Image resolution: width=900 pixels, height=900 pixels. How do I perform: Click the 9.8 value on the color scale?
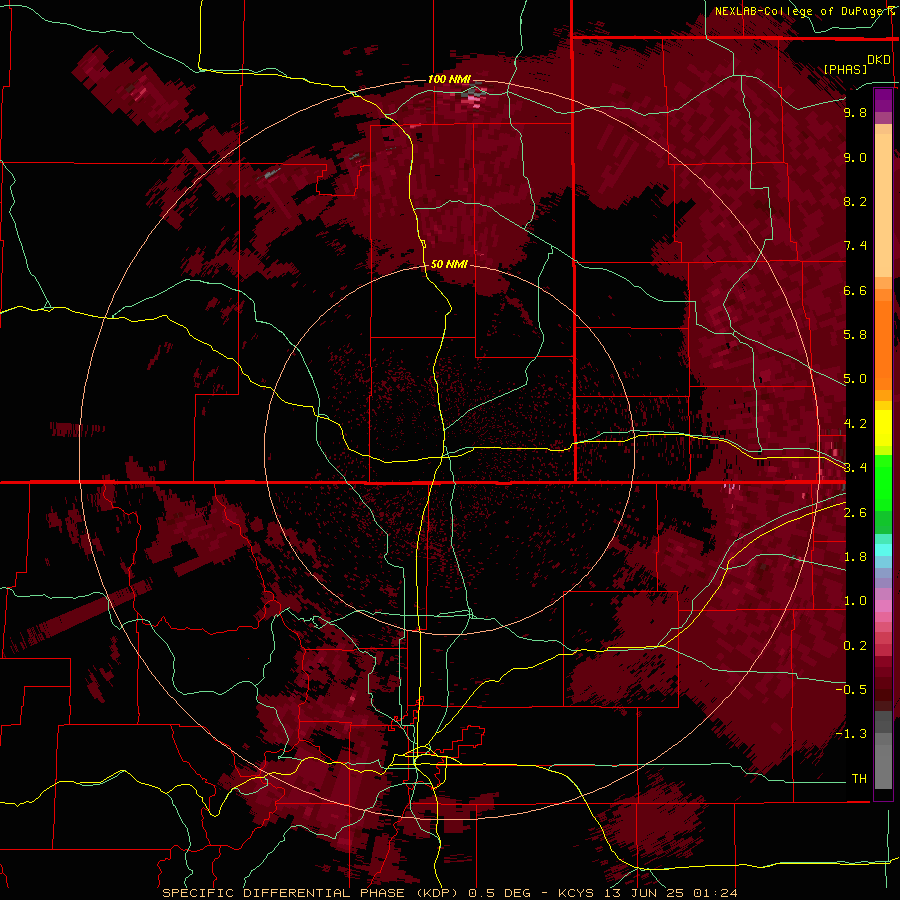click(x=855, y=112)
